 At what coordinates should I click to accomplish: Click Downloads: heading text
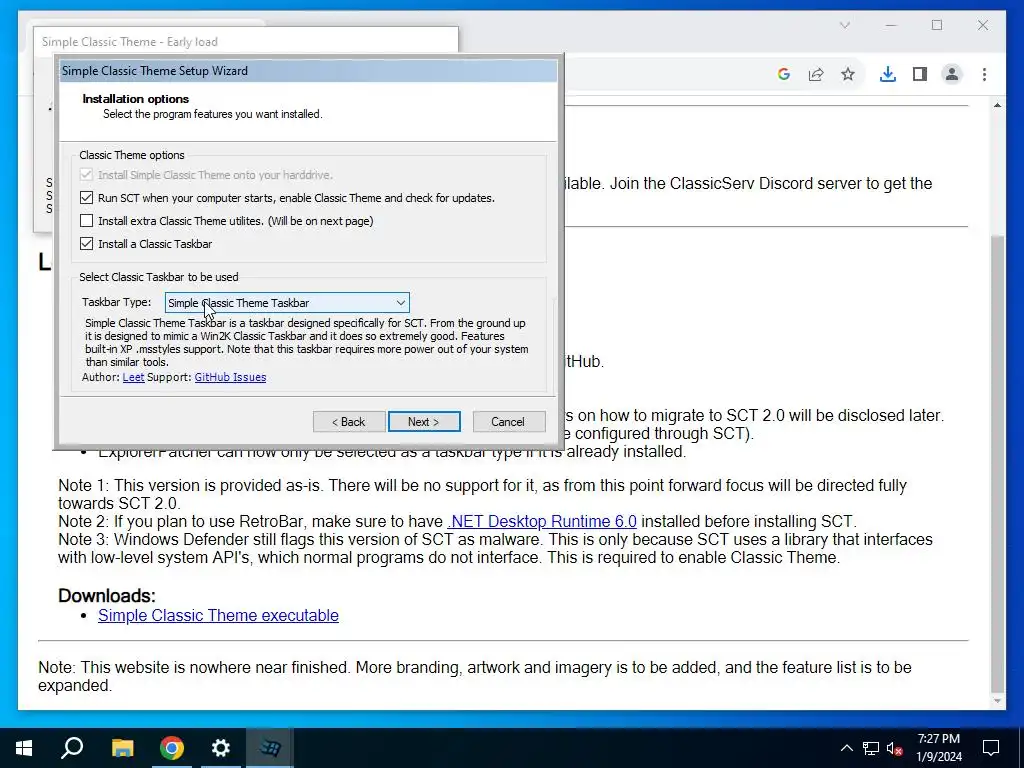click(x=106, y=596)
